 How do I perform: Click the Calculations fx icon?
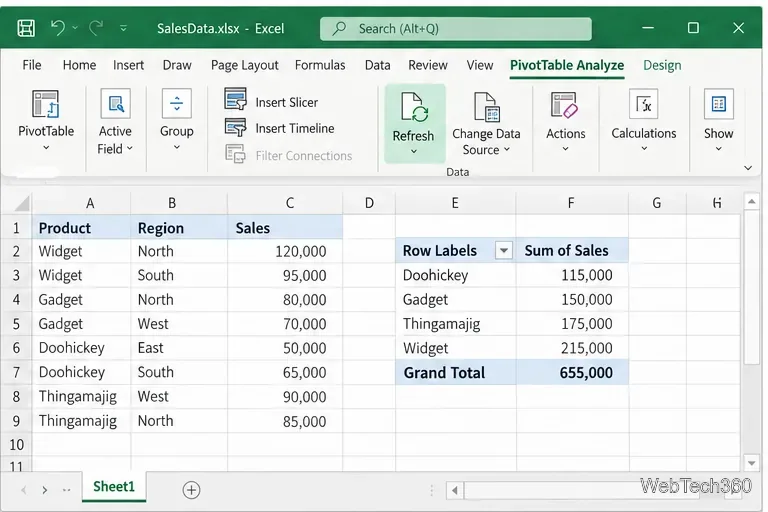[x=644, y=104]
